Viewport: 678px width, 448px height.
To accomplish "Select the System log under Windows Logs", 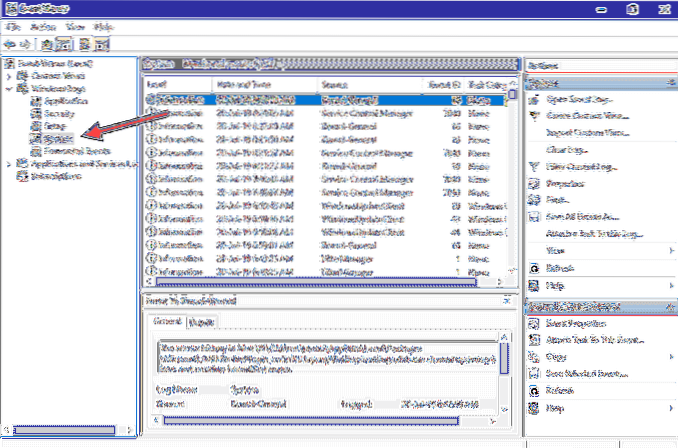I will tap(52, 140).
